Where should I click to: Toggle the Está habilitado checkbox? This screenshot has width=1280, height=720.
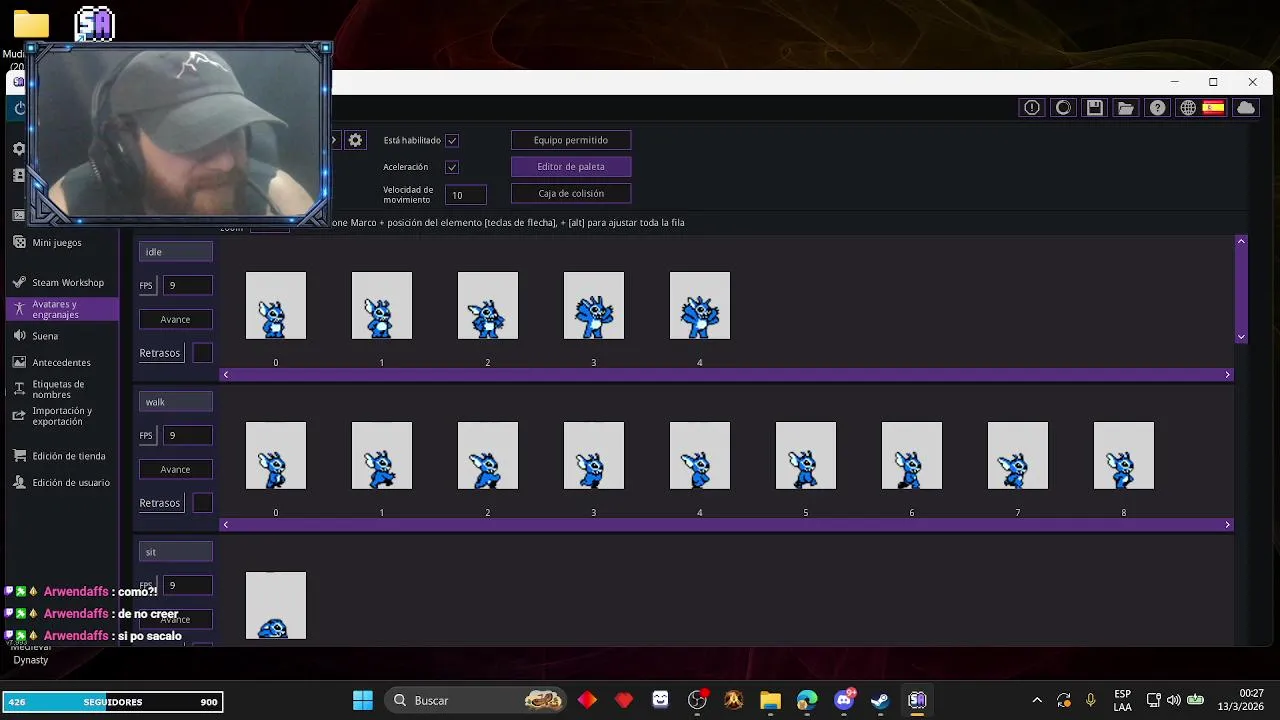coord(452,141)
